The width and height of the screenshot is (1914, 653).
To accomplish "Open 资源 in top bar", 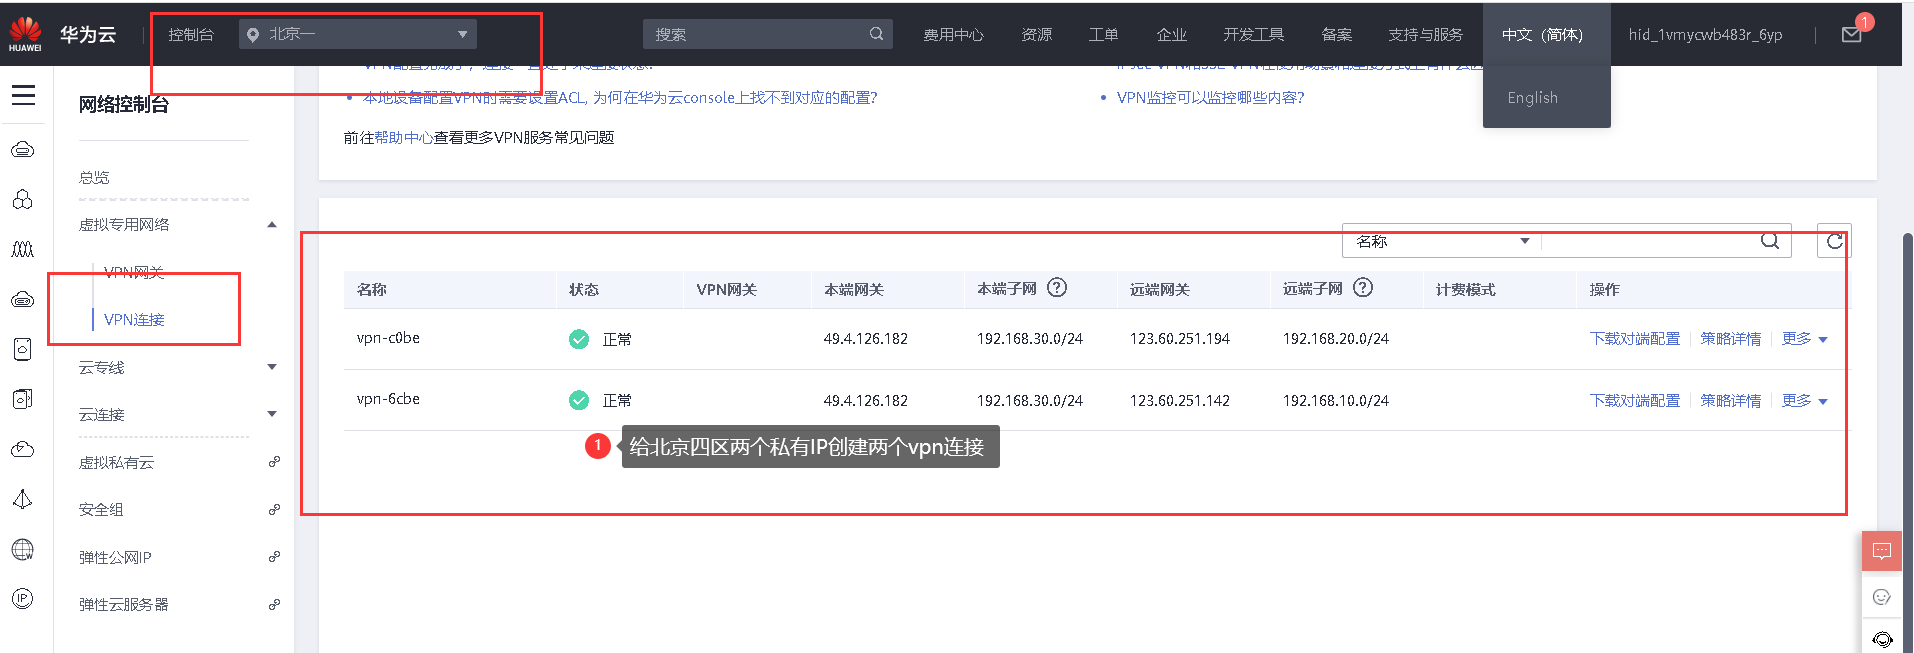I will coord(1037,35).
